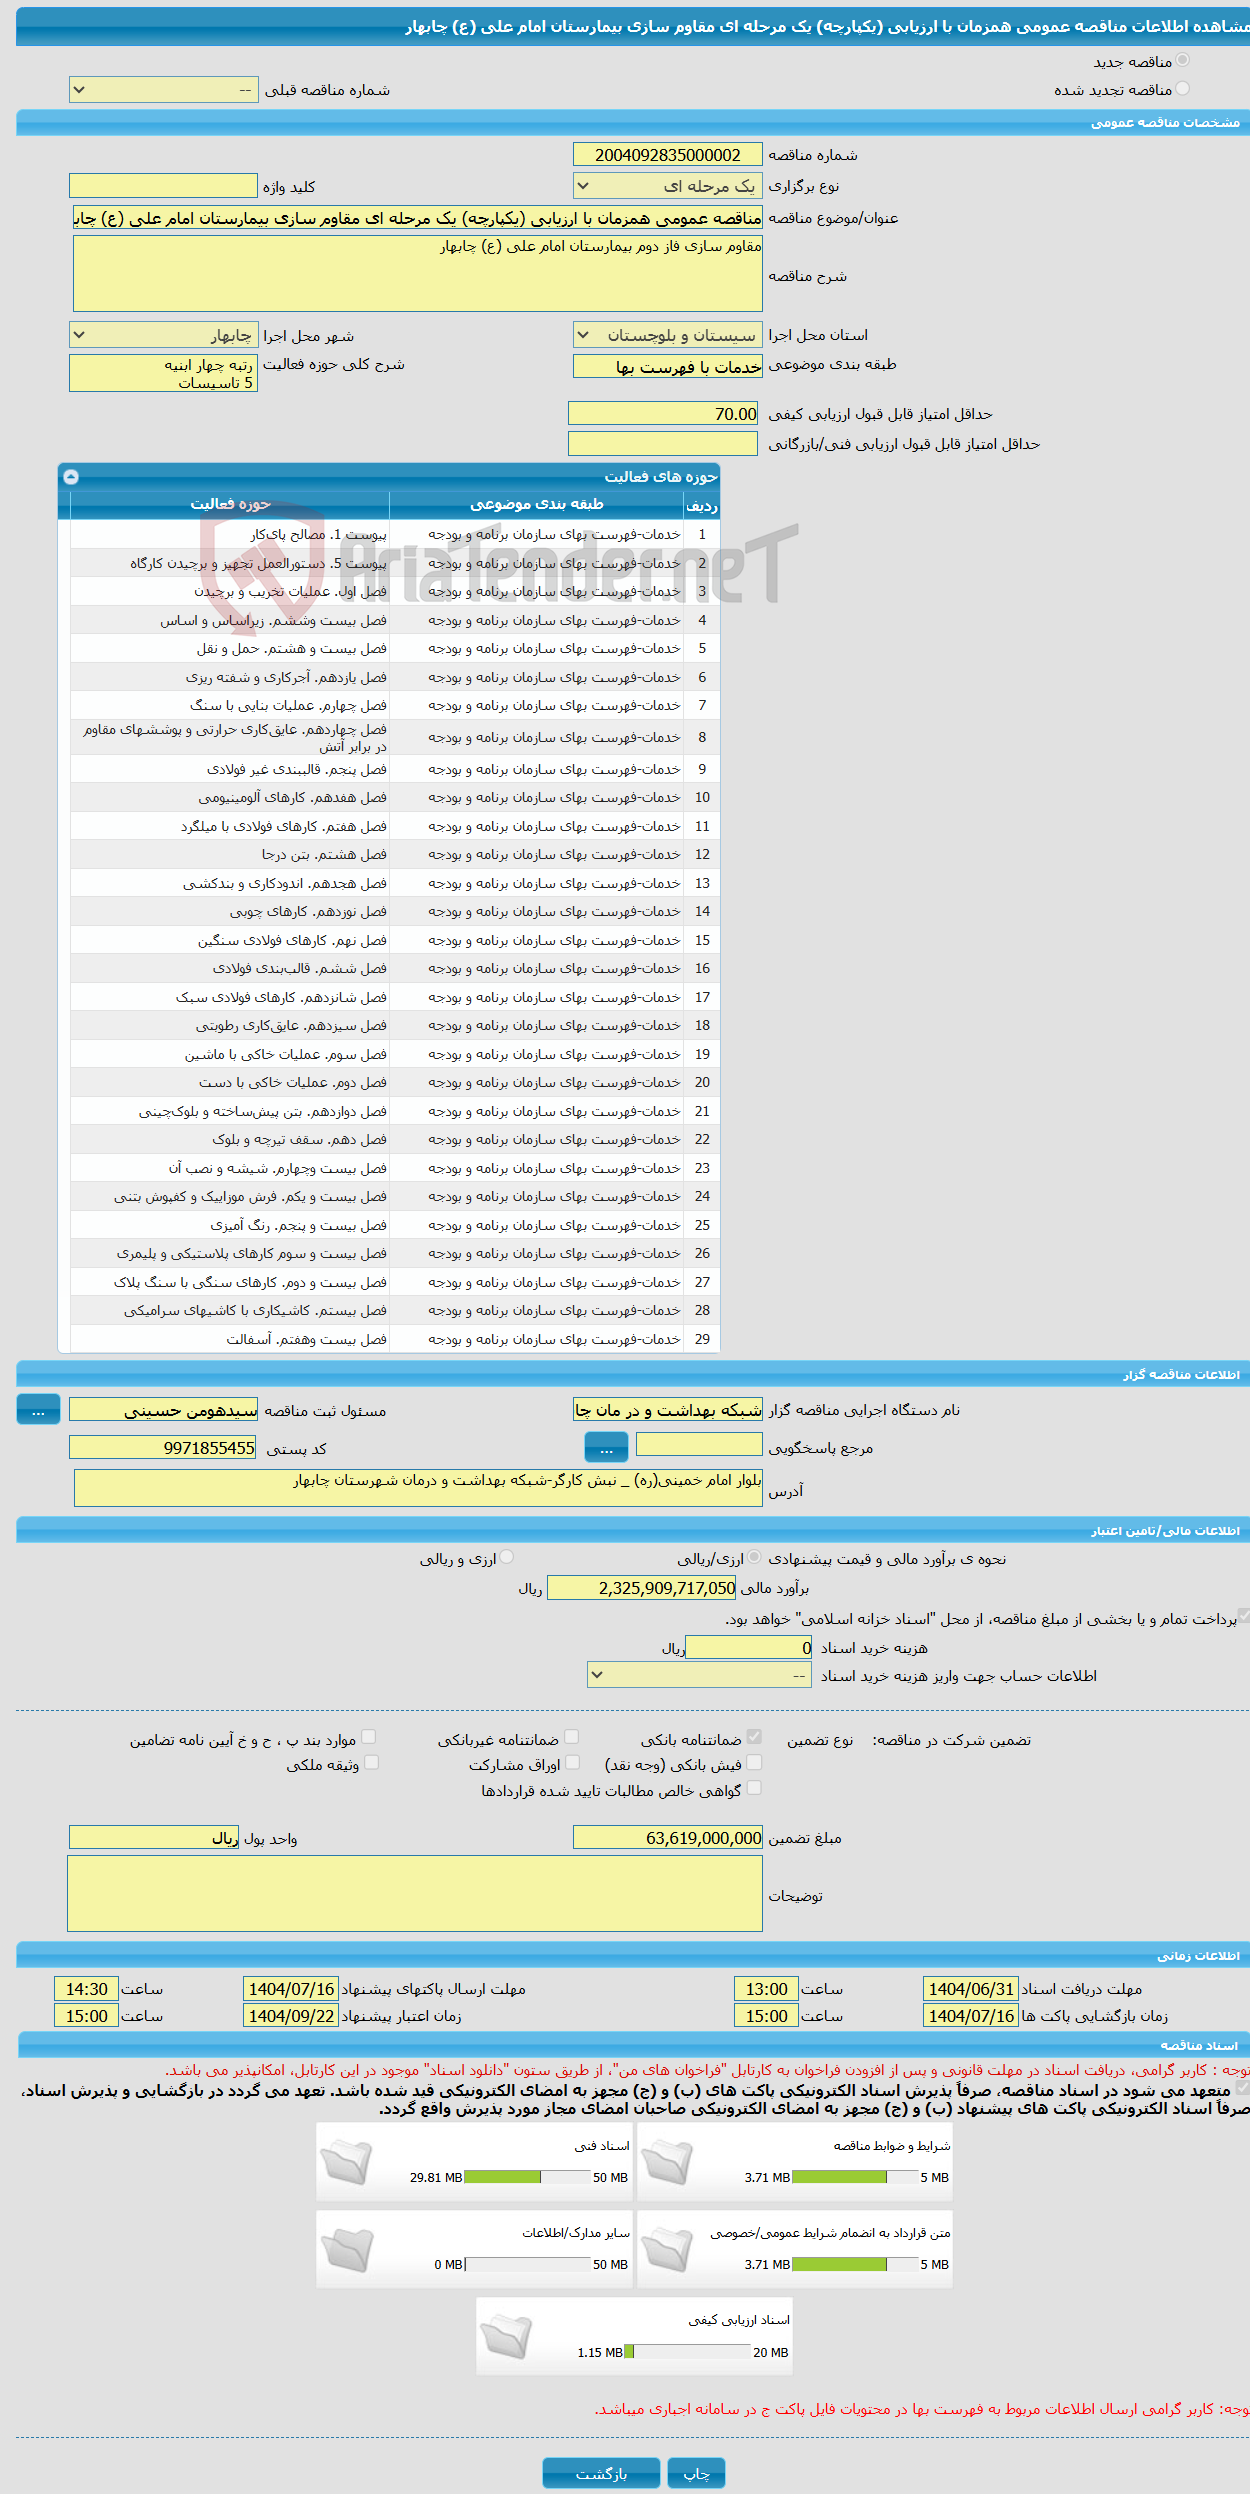Click the طبقه بندی موضوعی column header
The width and height of the screenshot is (1250, 2494).
[x=537, y=504]
